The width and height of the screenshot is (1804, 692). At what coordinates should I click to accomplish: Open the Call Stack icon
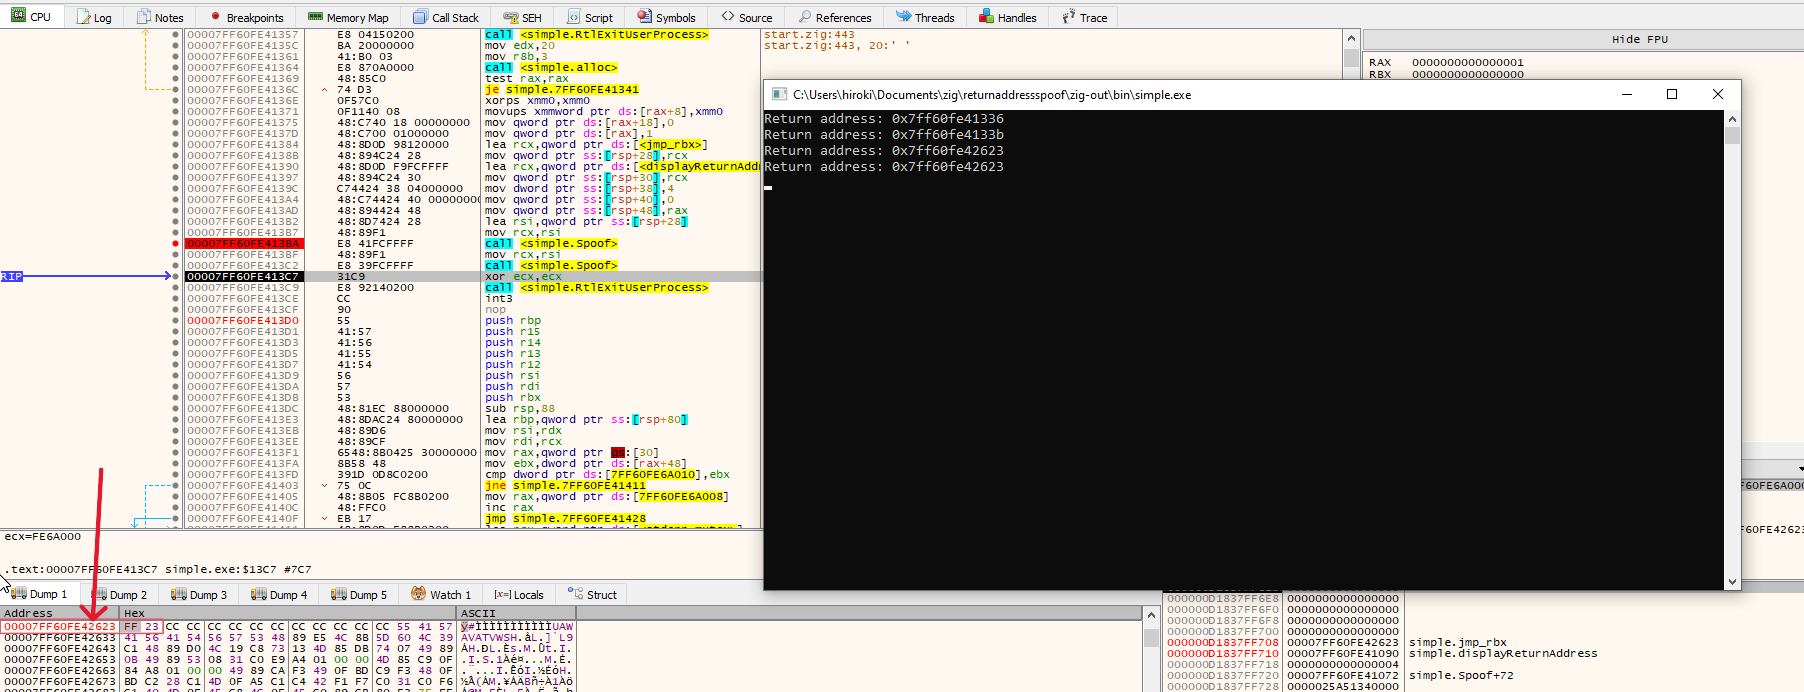click(x=420, y=17)
